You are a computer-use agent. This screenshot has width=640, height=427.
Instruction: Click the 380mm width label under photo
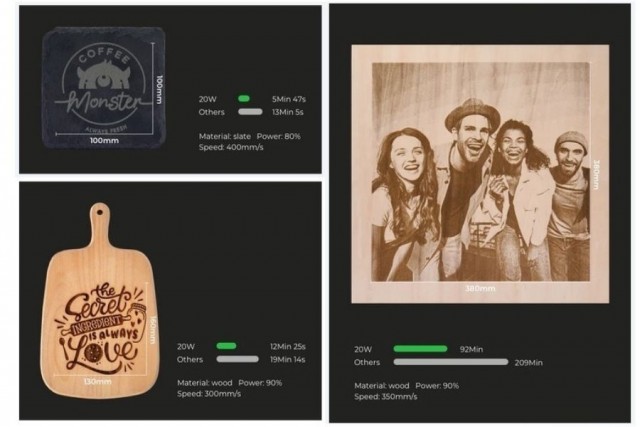pos(480,289)
